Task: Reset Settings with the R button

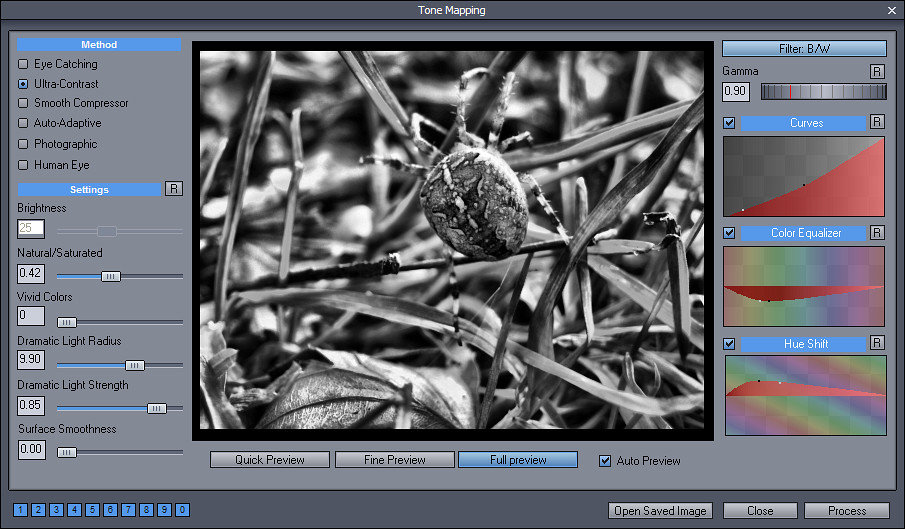Action: click(174, 189)
